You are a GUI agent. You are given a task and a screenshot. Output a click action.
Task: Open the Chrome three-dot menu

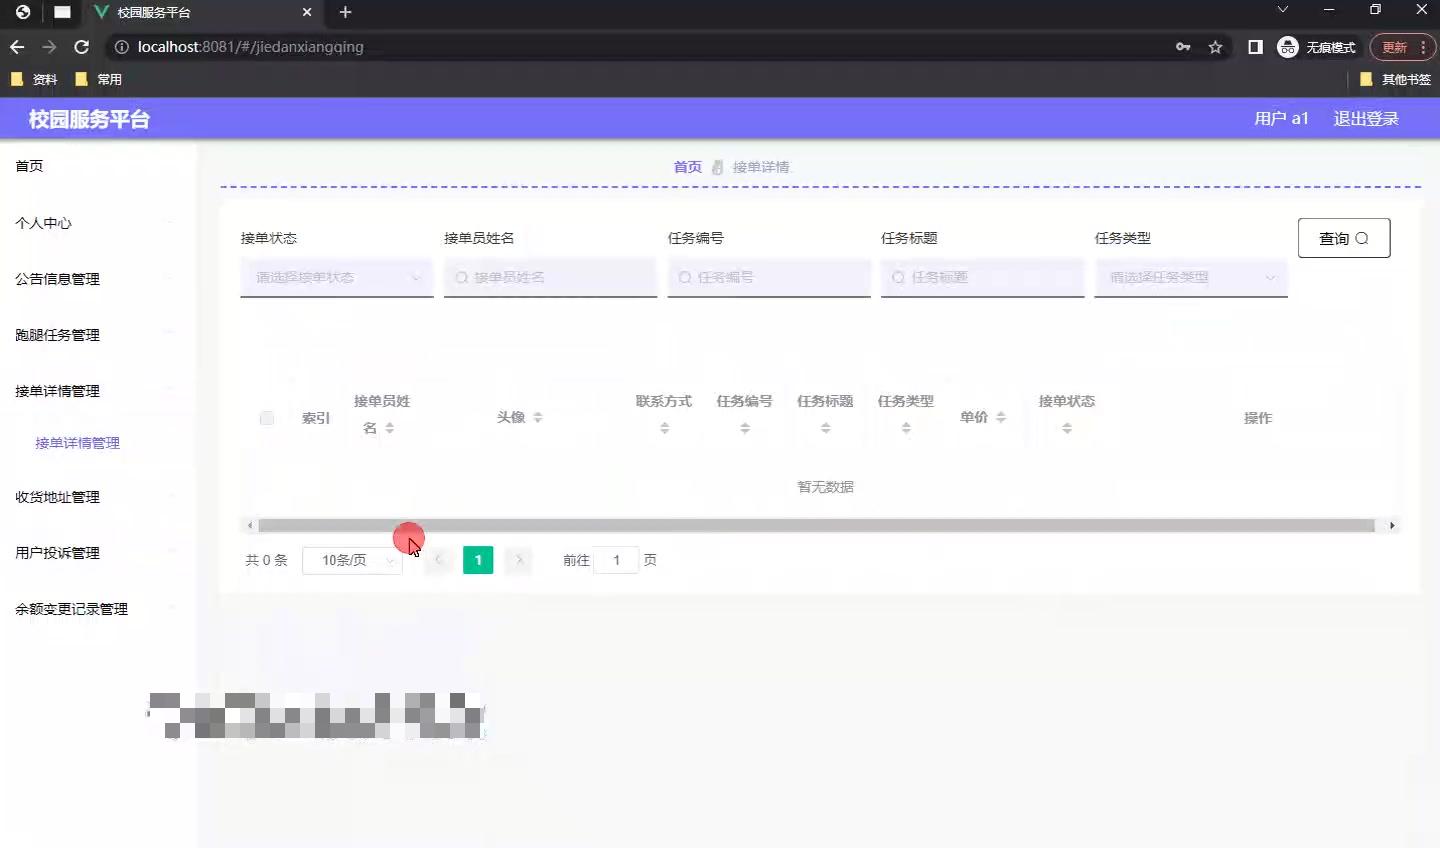click(x=1423, y=47)
